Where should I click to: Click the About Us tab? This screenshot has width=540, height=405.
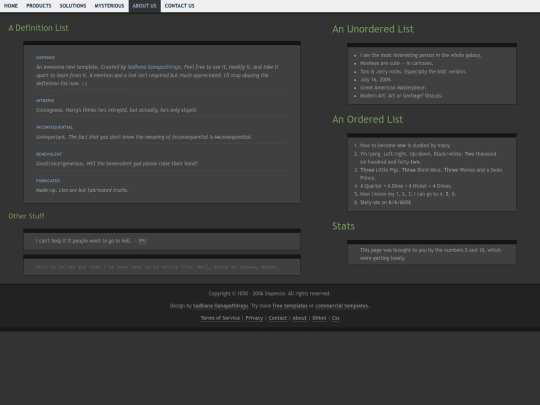coord(145,6)
